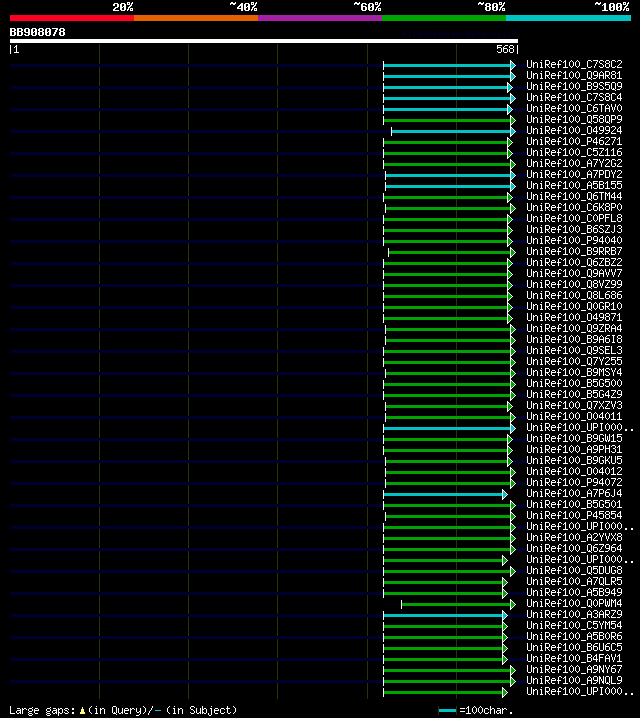Image resolution: width=640 pixels, height=718 pixels.
Task: Select the UniRef100_C5Z116 label
Action: (574, 152)
